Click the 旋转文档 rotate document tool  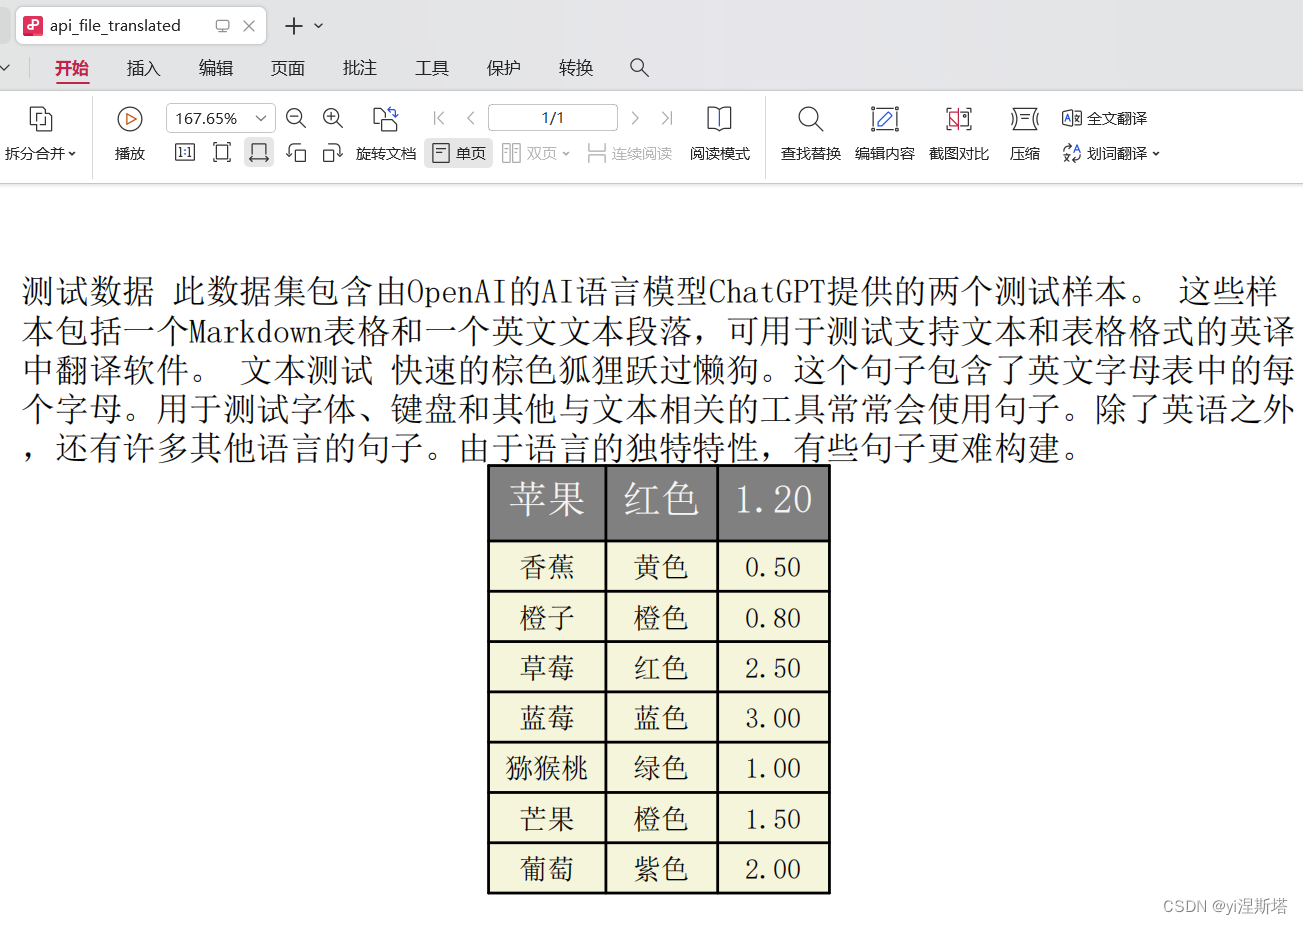pyautogui.click(x=386, y=133)
